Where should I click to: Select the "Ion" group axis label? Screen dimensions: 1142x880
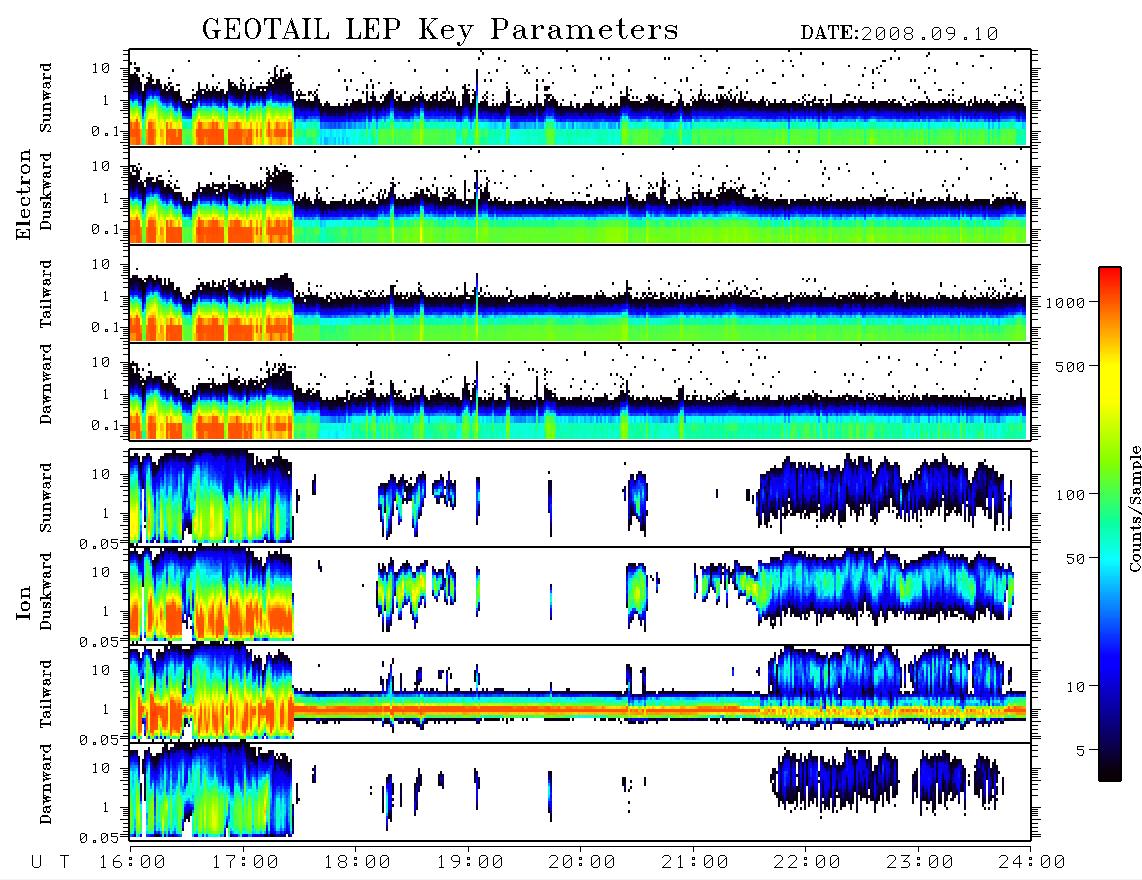24,603
